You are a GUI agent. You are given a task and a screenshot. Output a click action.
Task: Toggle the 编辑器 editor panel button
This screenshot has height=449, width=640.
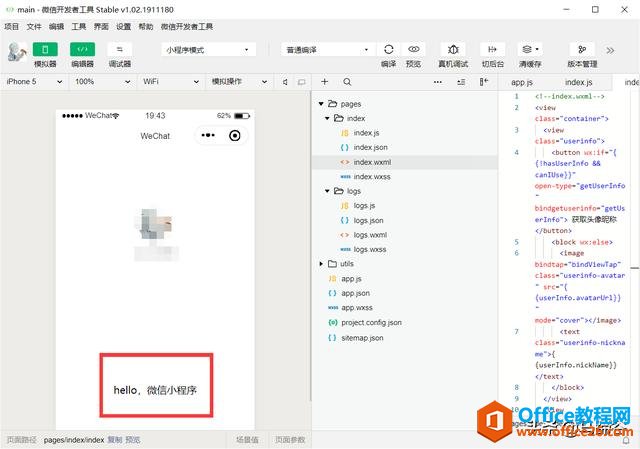click(82, 49)
